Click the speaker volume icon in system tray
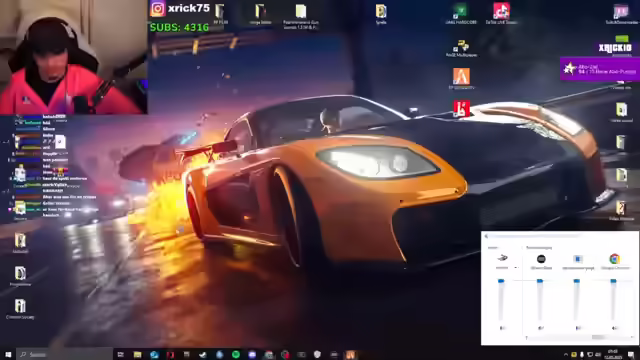This screenshot has height=360, width=640. pyautogui.click(x=598, y=355)
